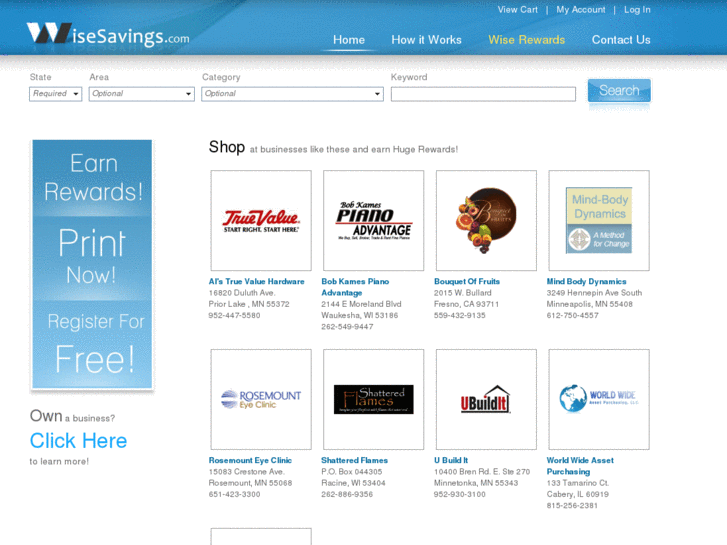The image size is (727, 545).
Task: Select address 15083 Crestone Ave.
Action: click(246, 472)
